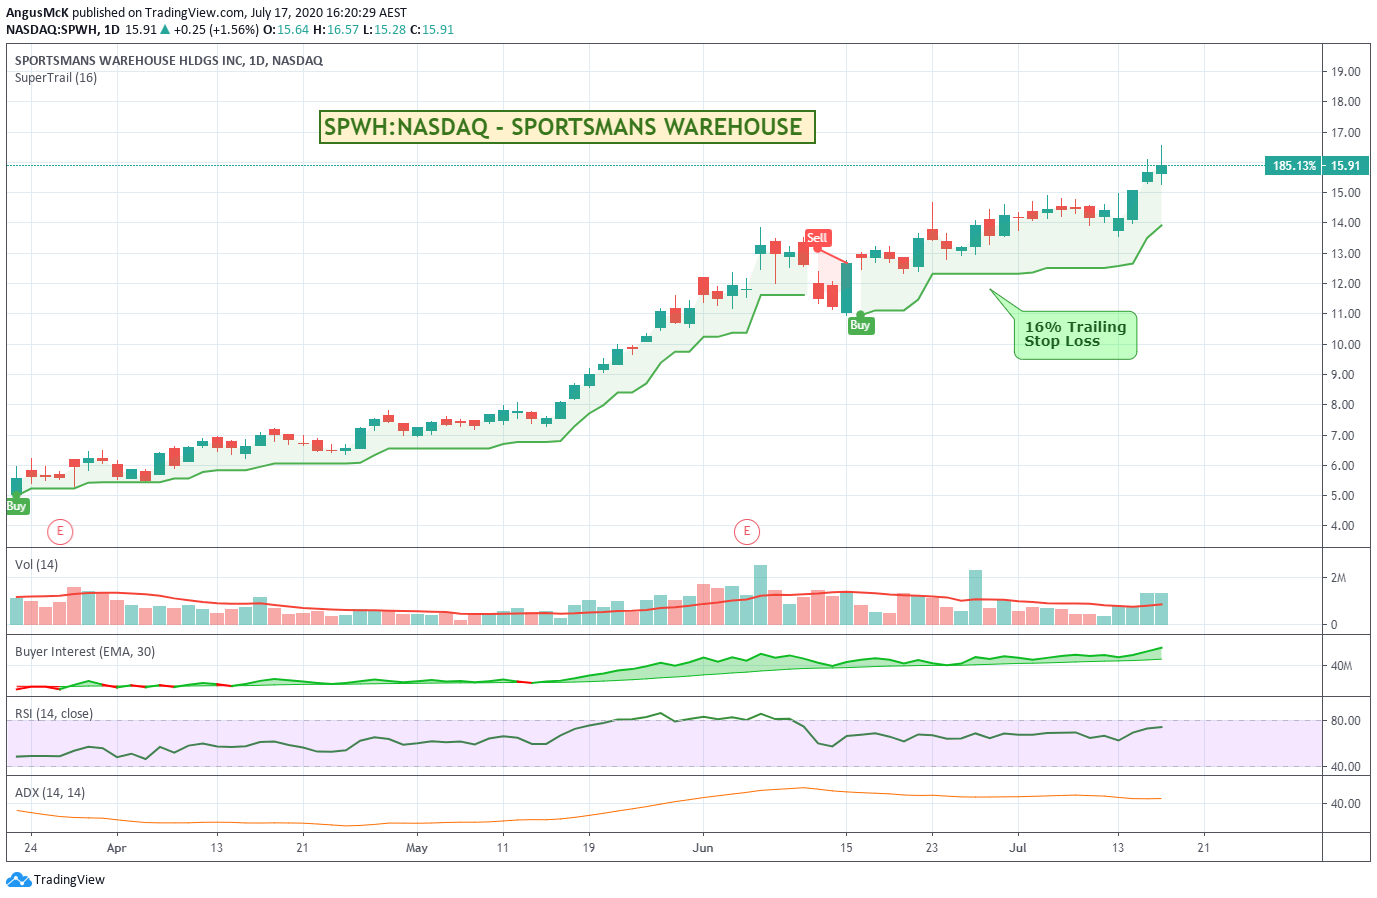Click the tall volume bar in early June
Viewport: 1377px width, 898px height.
click(760, 595)
